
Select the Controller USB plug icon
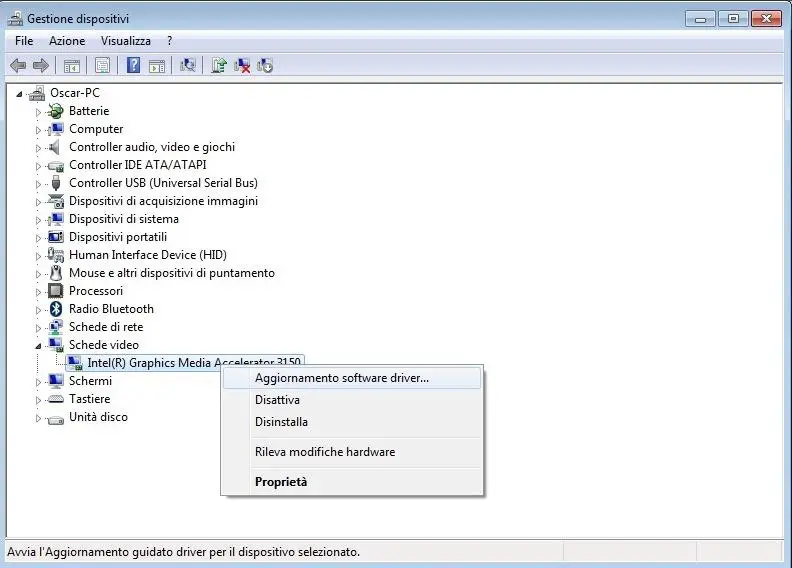56,183
